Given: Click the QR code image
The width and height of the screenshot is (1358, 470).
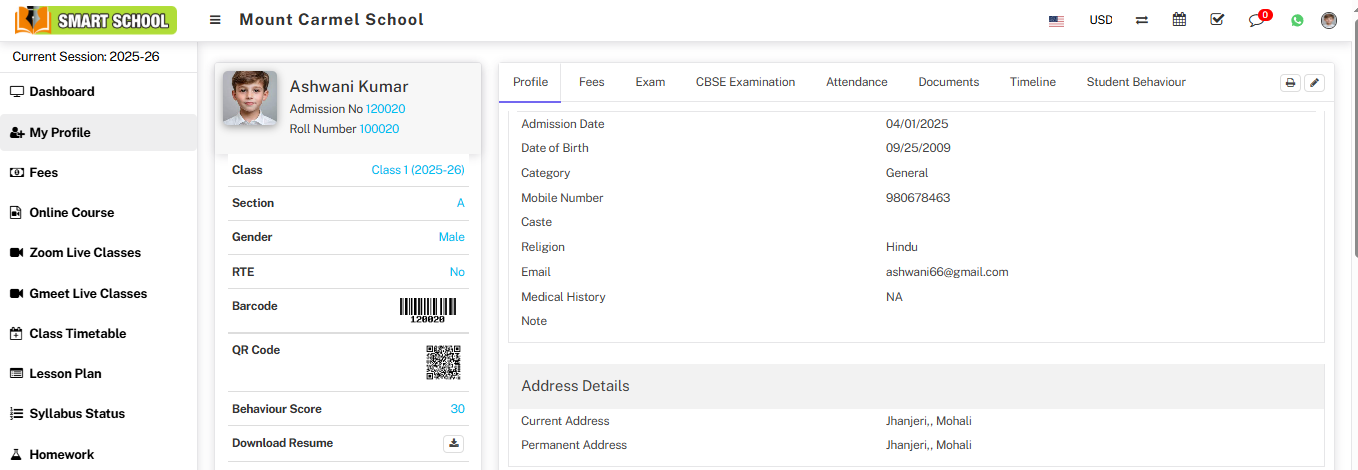Looking at the screenshot, I should [443, 362].
